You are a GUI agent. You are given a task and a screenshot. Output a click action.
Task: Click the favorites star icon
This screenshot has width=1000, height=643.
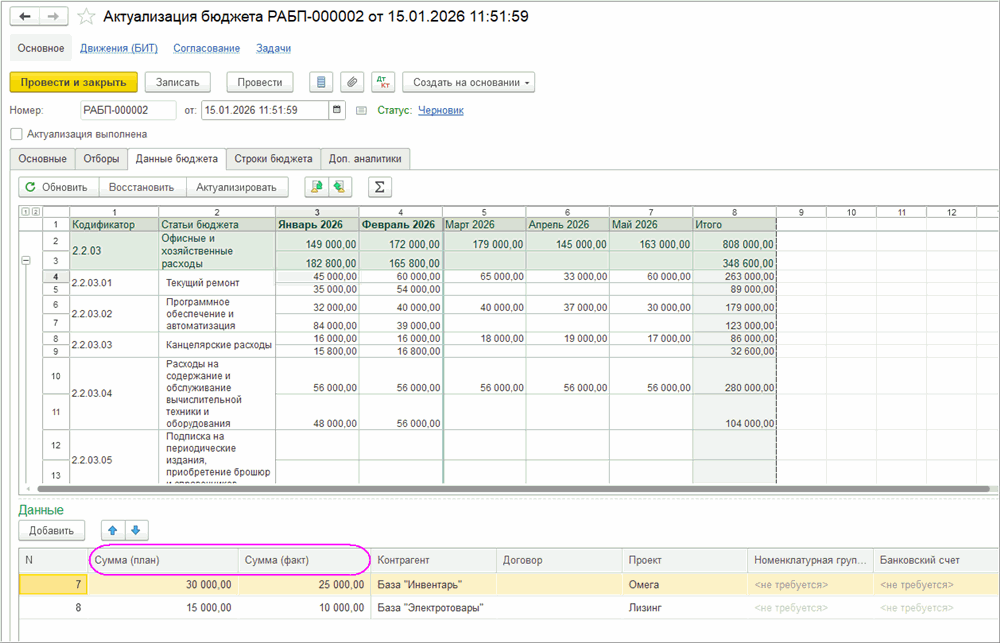click(x=87, y=17)
